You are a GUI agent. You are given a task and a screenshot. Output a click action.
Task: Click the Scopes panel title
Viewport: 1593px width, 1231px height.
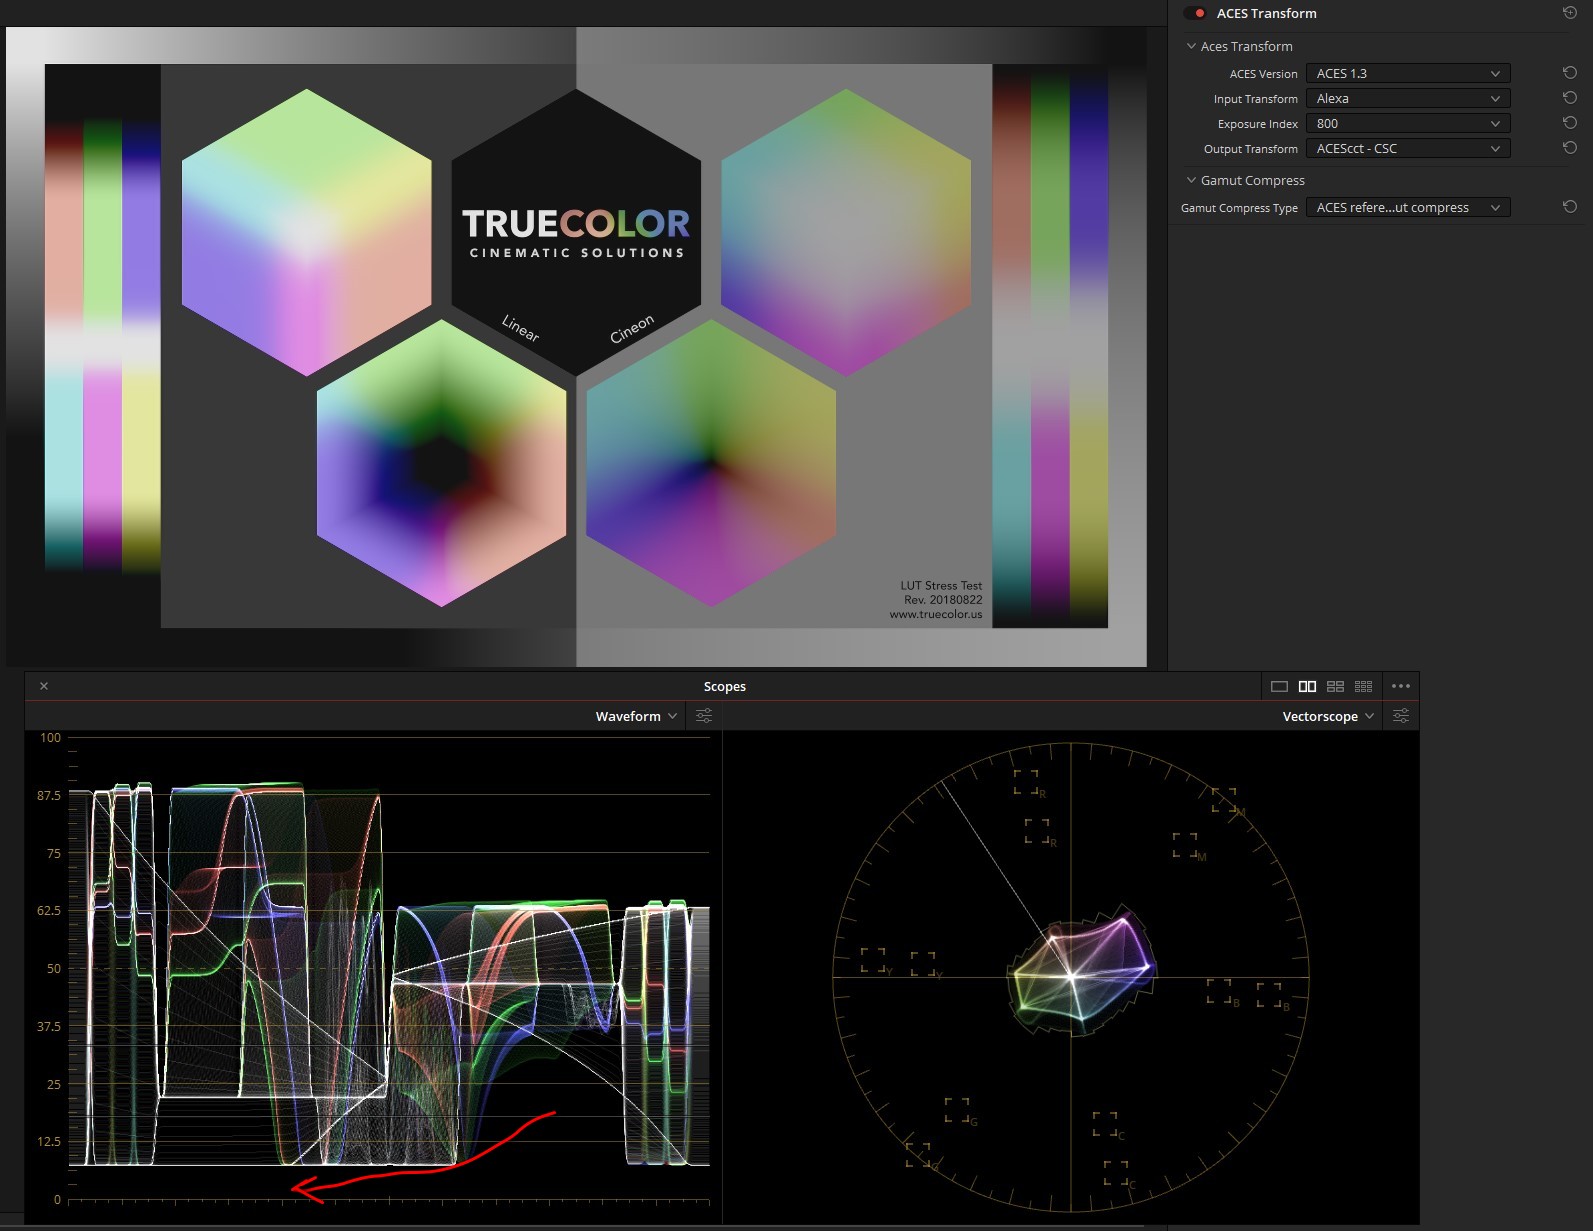click(724, 686)
